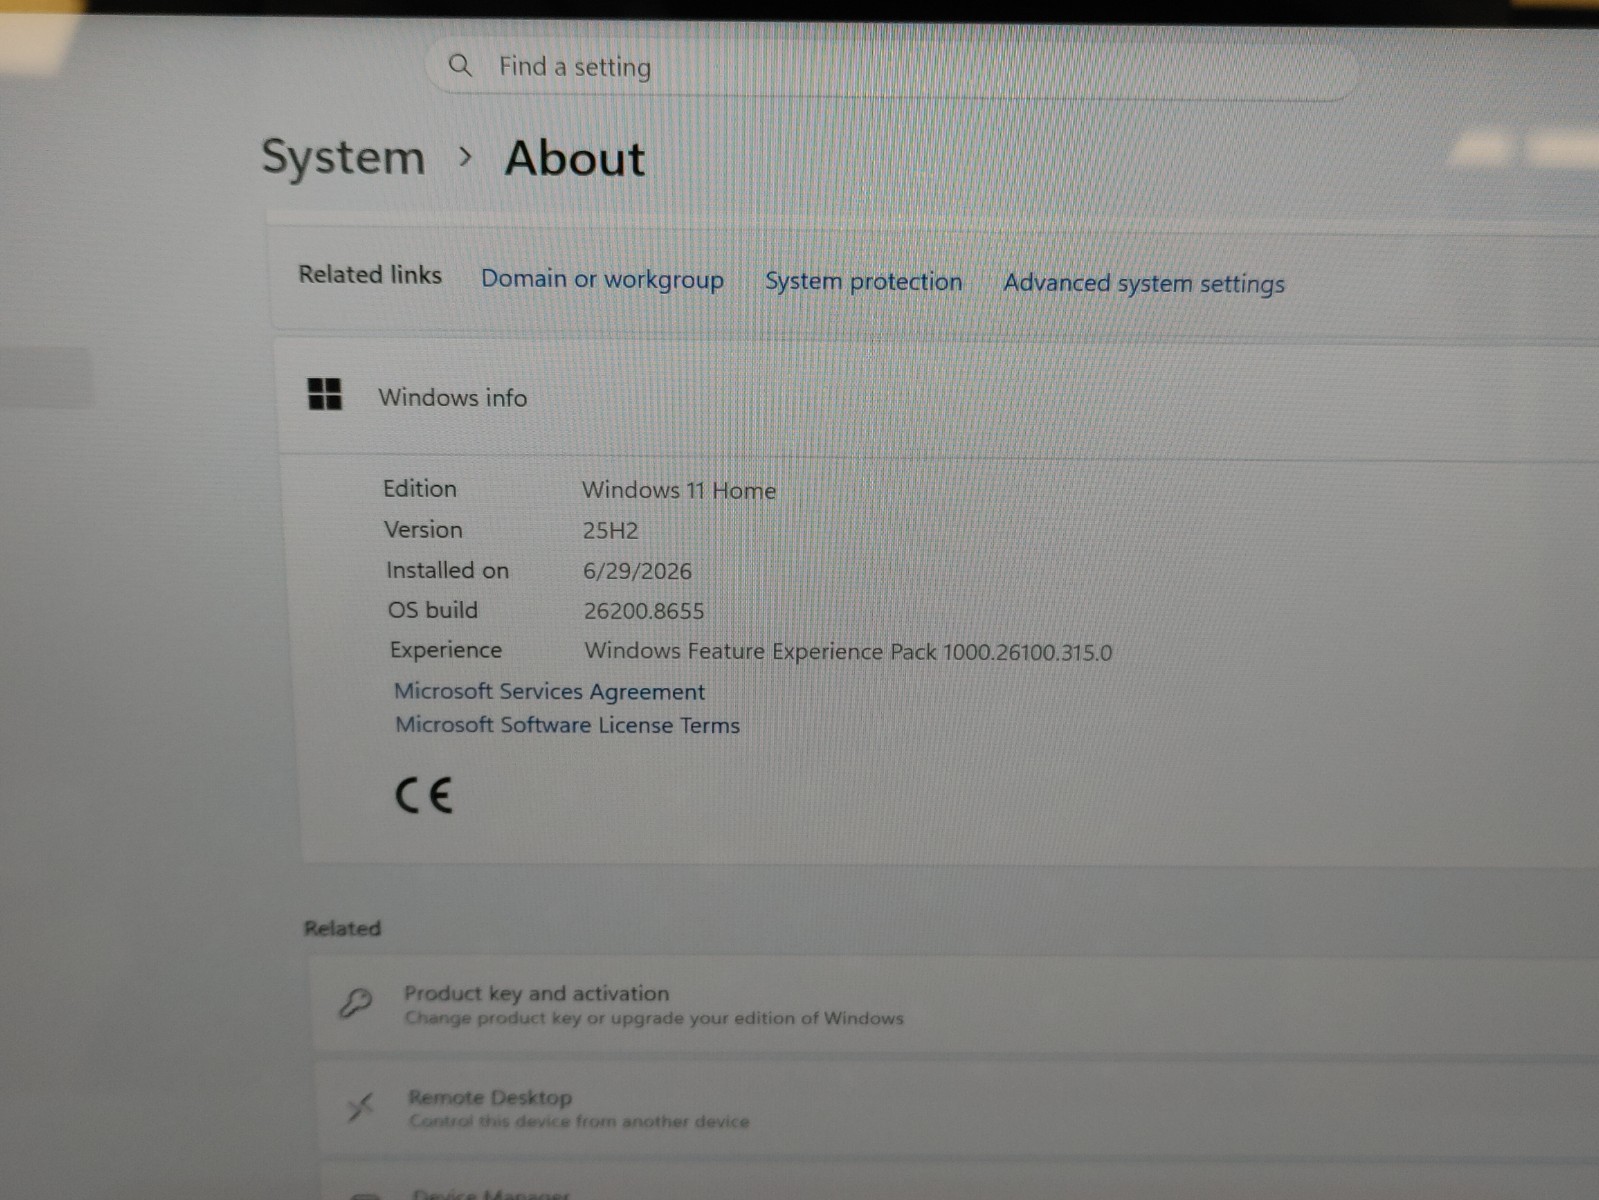The image size is (1599, 1200).
Task: Click the Experience label
Action: pyautogui.click(x=446, y=650)
